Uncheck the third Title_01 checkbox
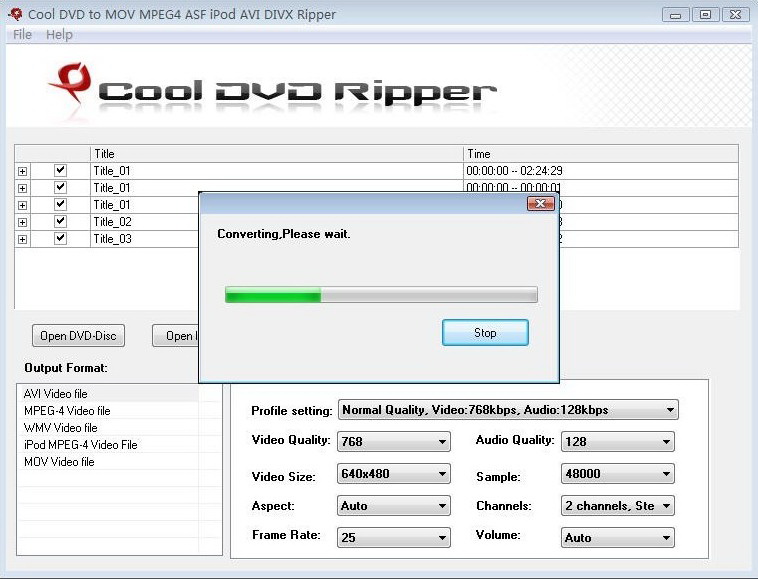 tap(60, 204)
